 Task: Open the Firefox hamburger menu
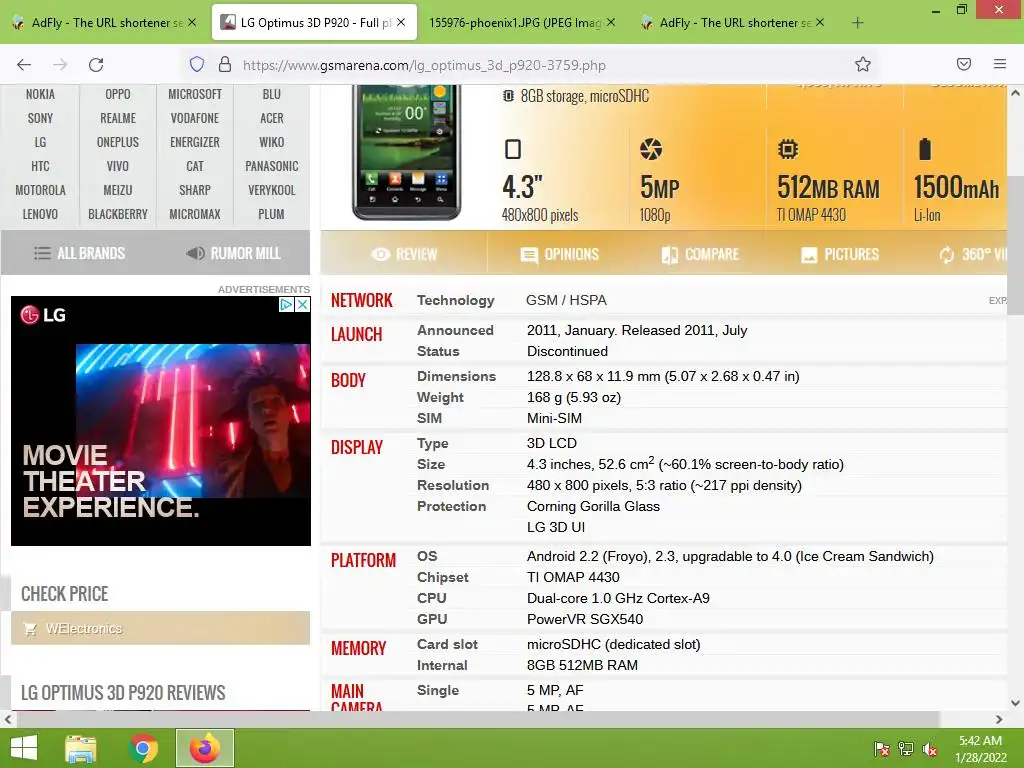tap(1000, 64)
